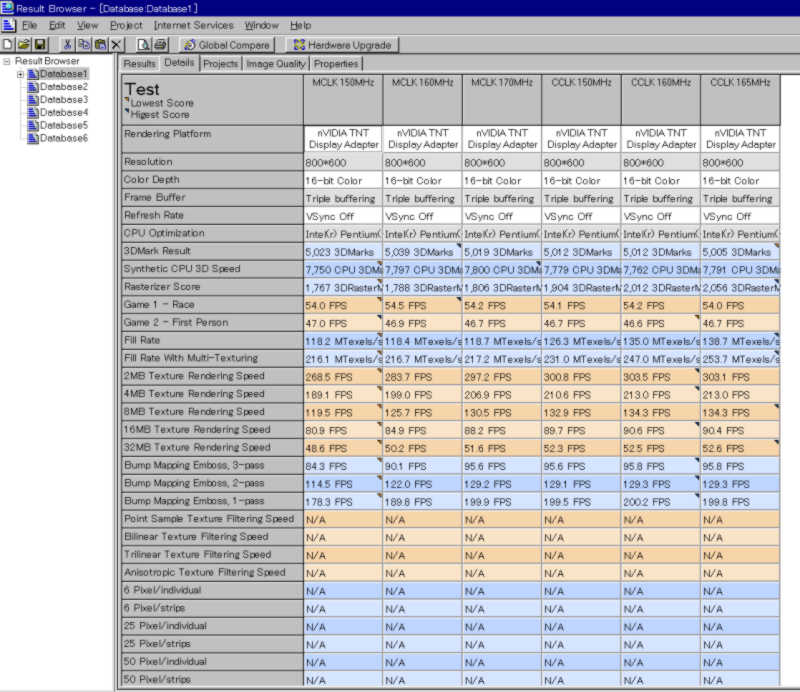Select Database3 in the tree
Screen dimensions: 800x692
click(x=63, y=100)
